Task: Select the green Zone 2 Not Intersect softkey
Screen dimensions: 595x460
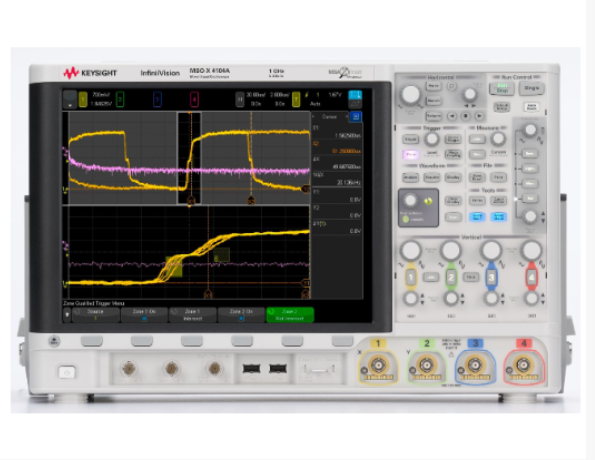Action: 290,315
